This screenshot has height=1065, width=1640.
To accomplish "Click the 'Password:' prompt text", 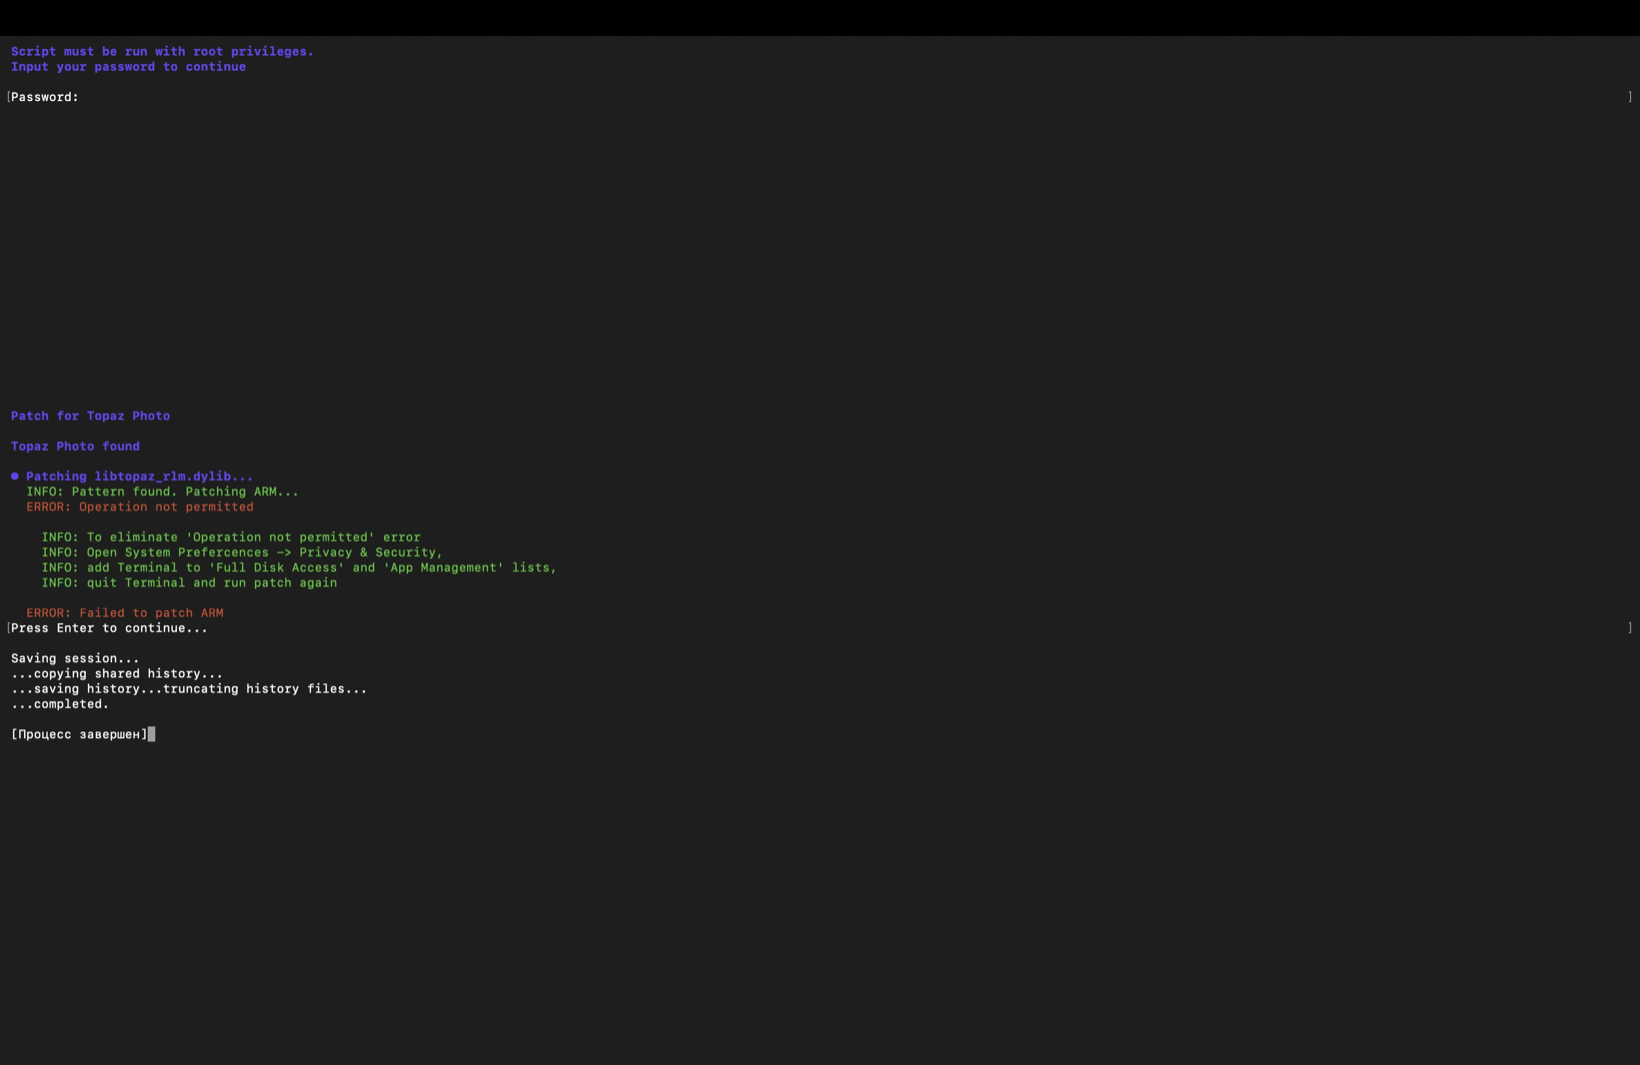I will pyautogui.click(x=45, y=97).
